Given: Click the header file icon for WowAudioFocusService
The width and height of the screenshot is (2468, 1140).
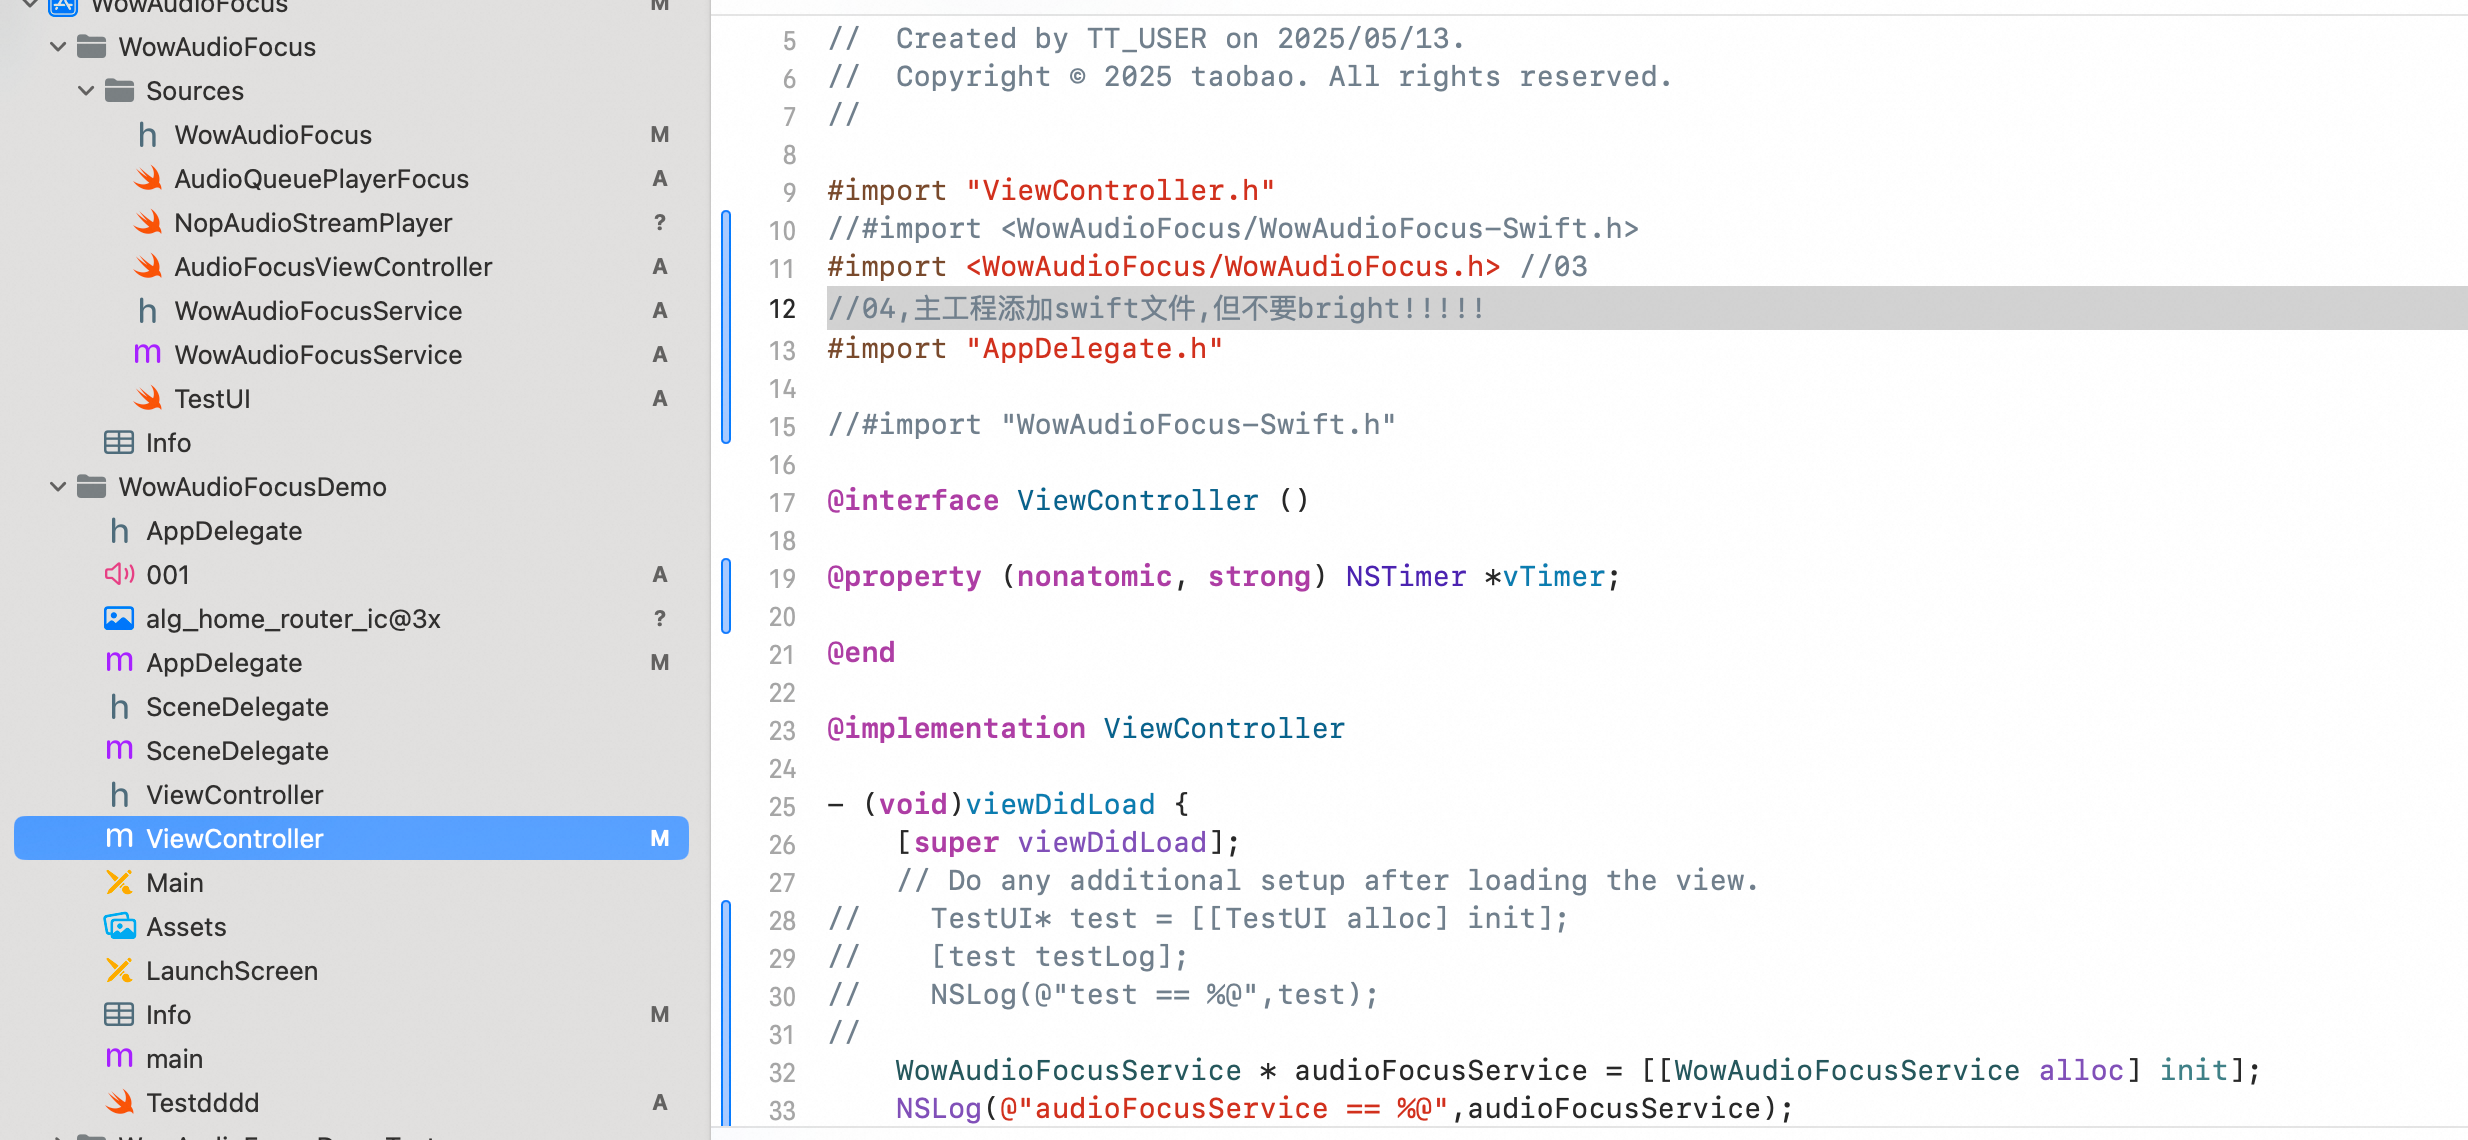Looking at the screenshot, I should tap(147, 311).
